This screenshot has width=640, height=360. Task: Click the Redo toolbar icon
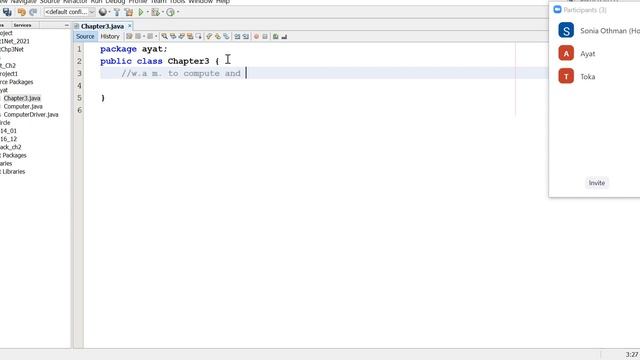(33, 12)
